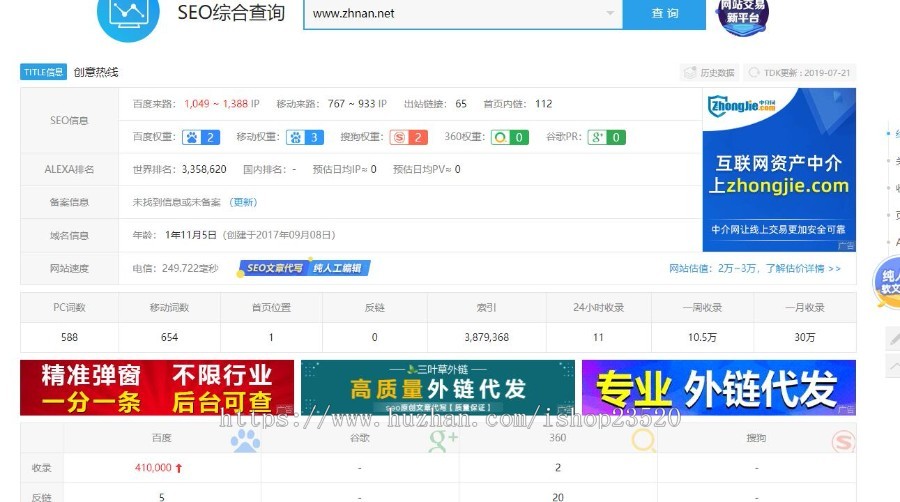Open the 网站交易新平台 badge
This screenshot has width=900, height=502.
(743, 16)
